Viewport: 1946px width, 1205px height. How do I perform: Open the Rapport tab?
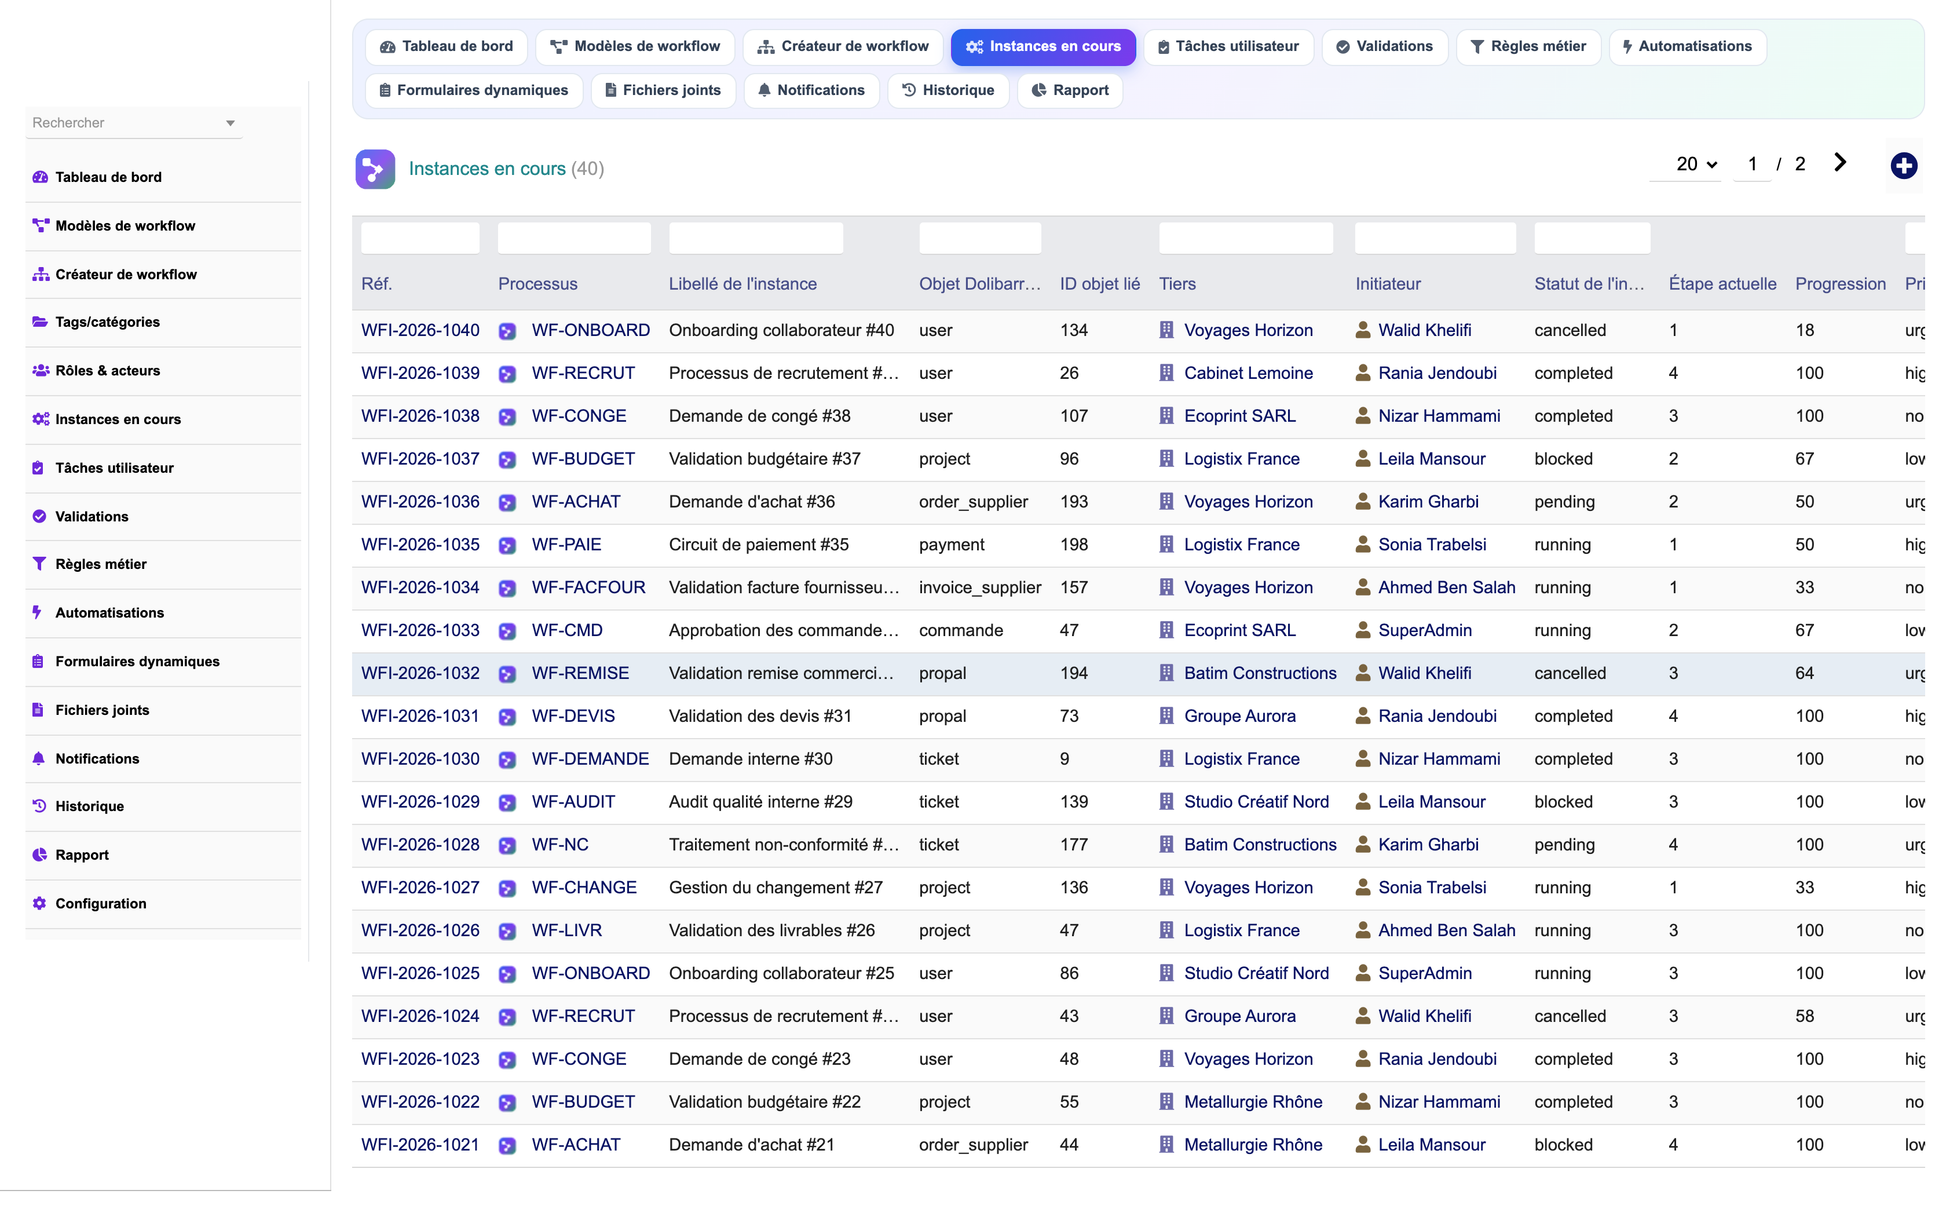click(1070, 90)
